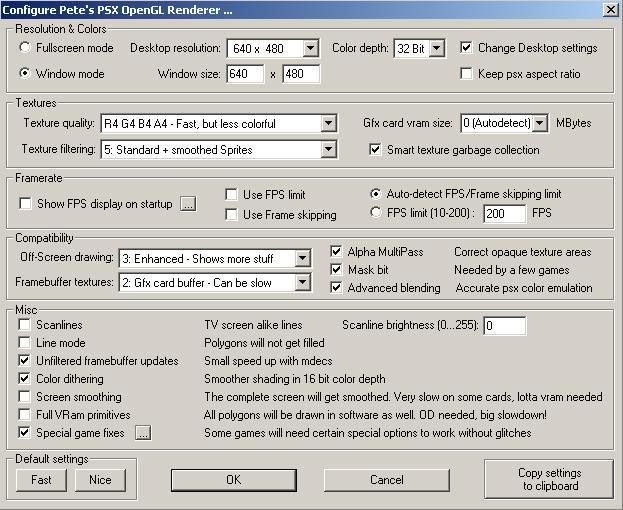Apply the Nice default settings
Viewport: 623px width, 510px height.
(100, 480)
